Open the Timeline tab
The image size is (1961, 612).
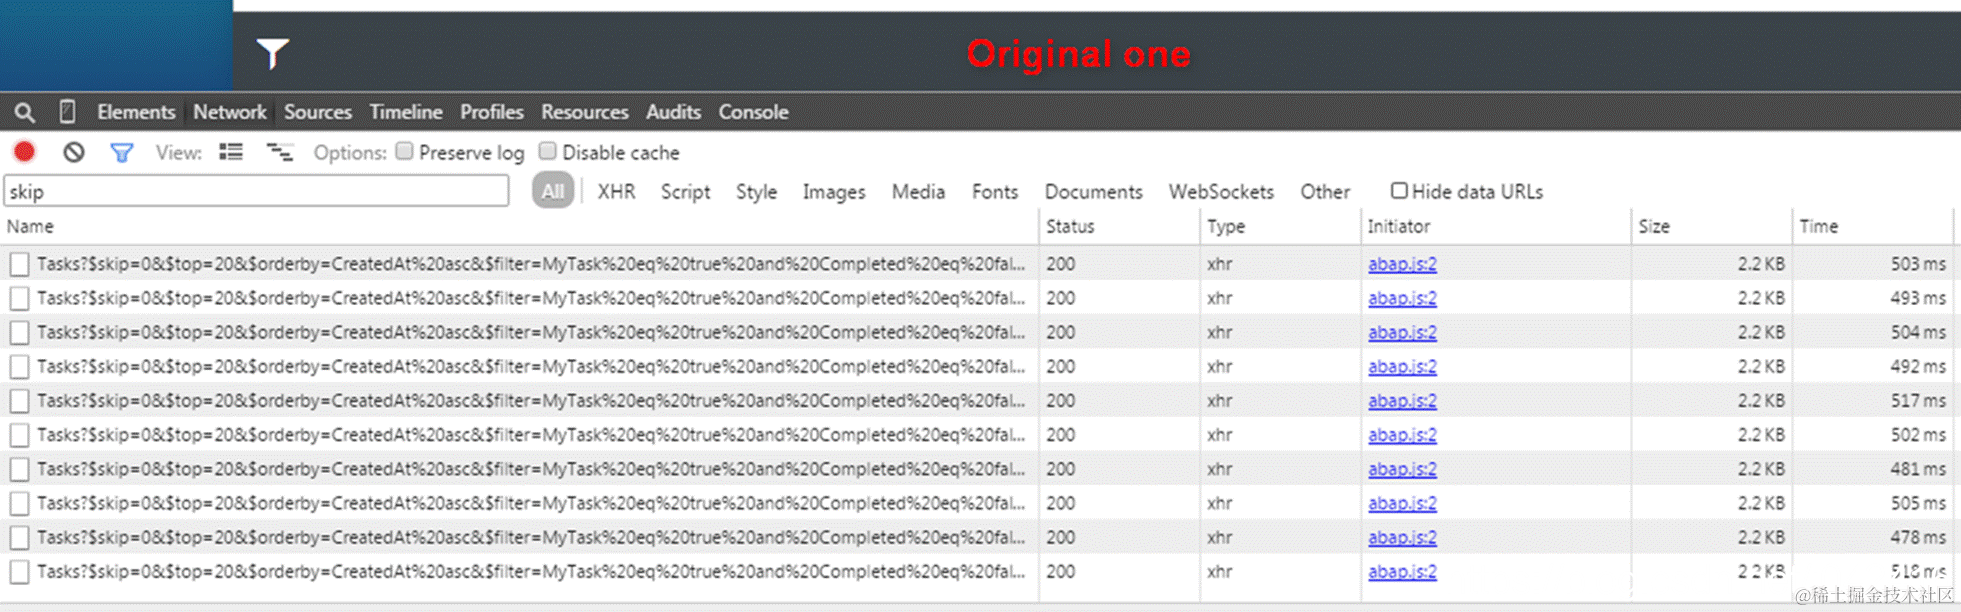click(x=406, y=112)
